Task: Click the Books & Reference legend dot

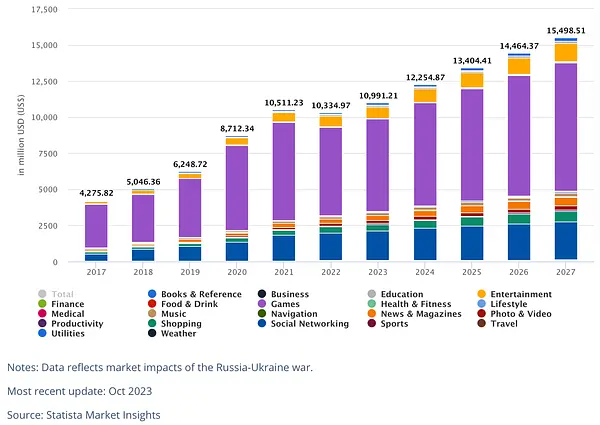Action: (152, 294)
